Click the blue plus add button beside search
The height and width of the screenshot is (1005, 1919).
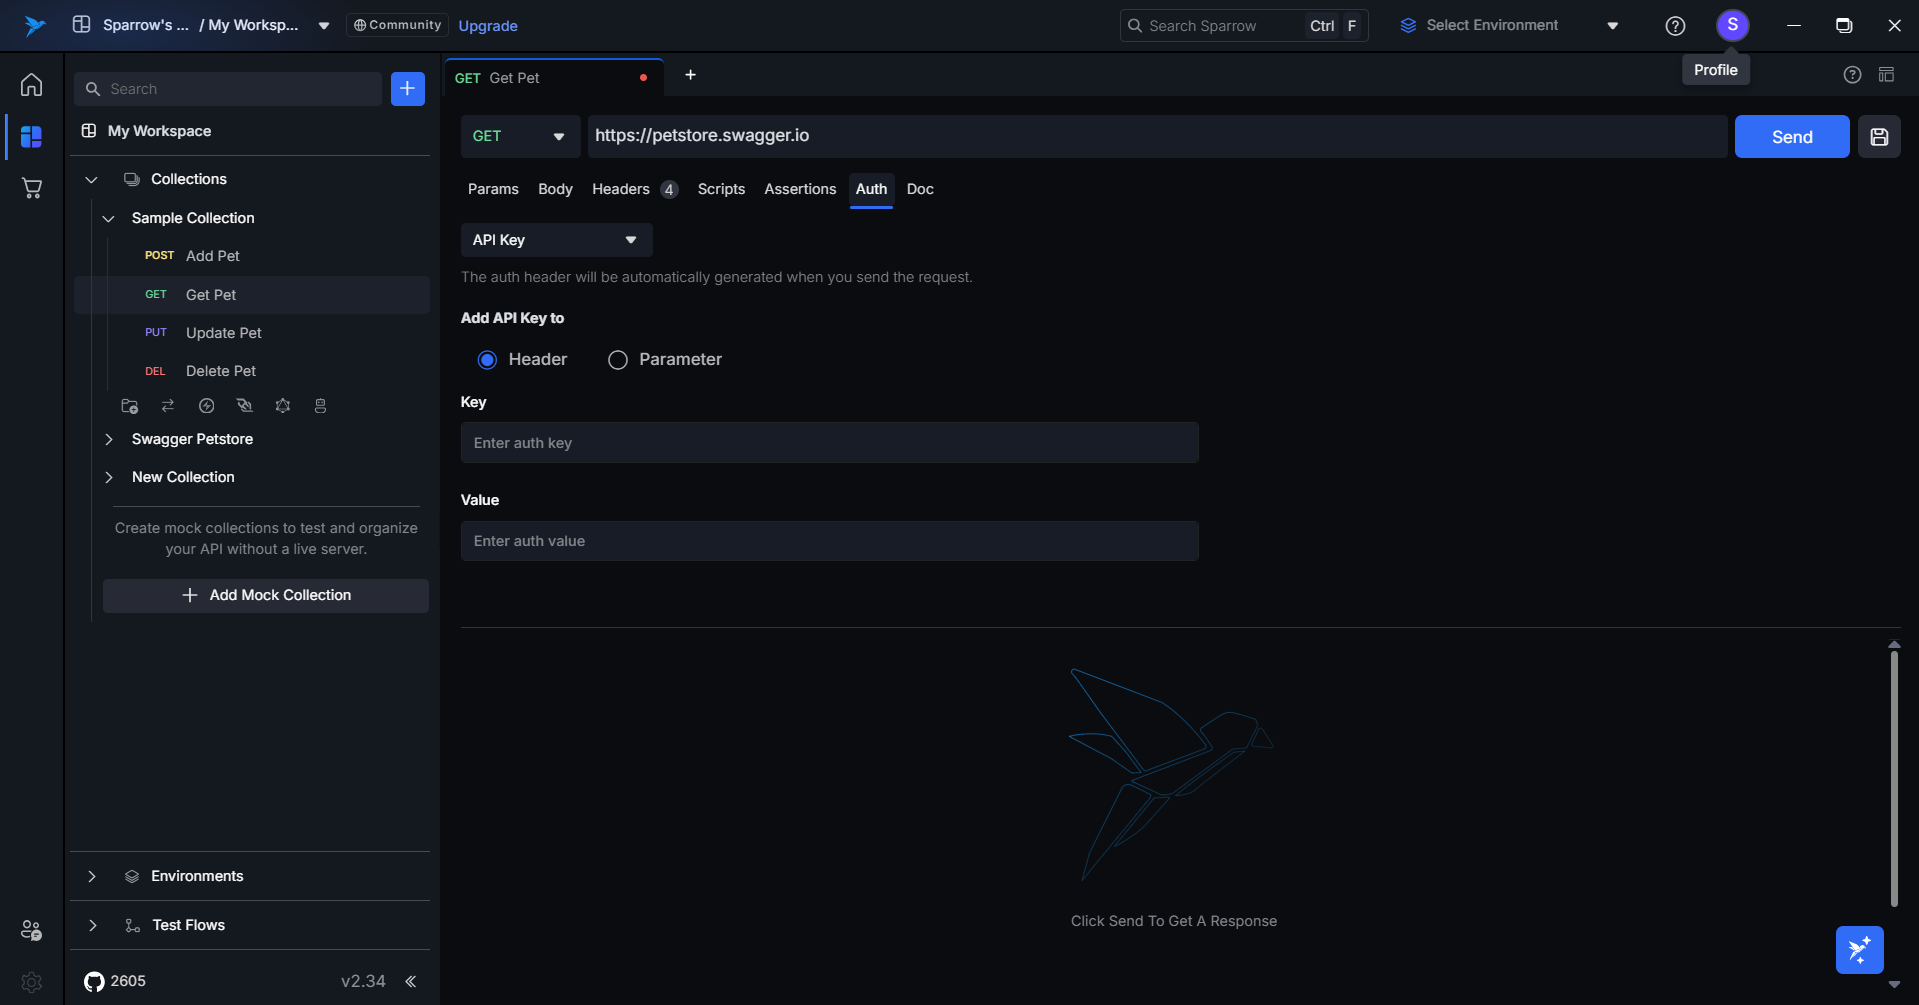407,89
